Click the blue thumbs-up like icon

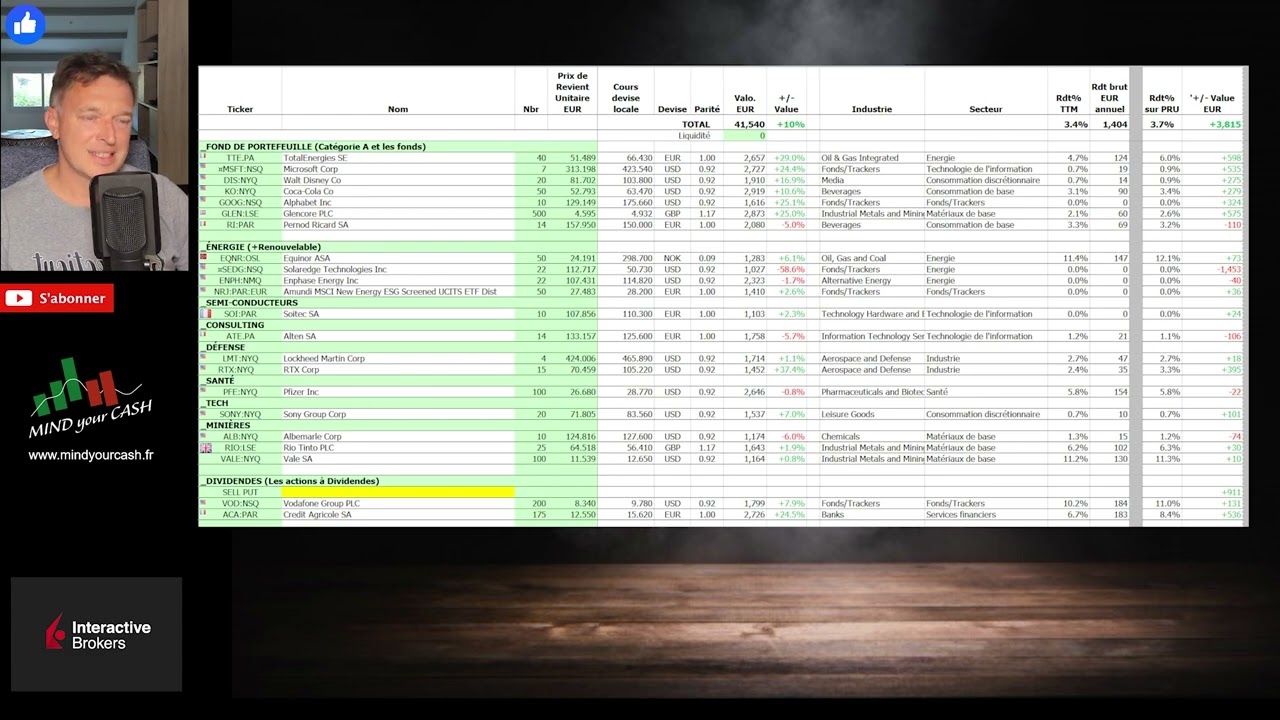25,24
